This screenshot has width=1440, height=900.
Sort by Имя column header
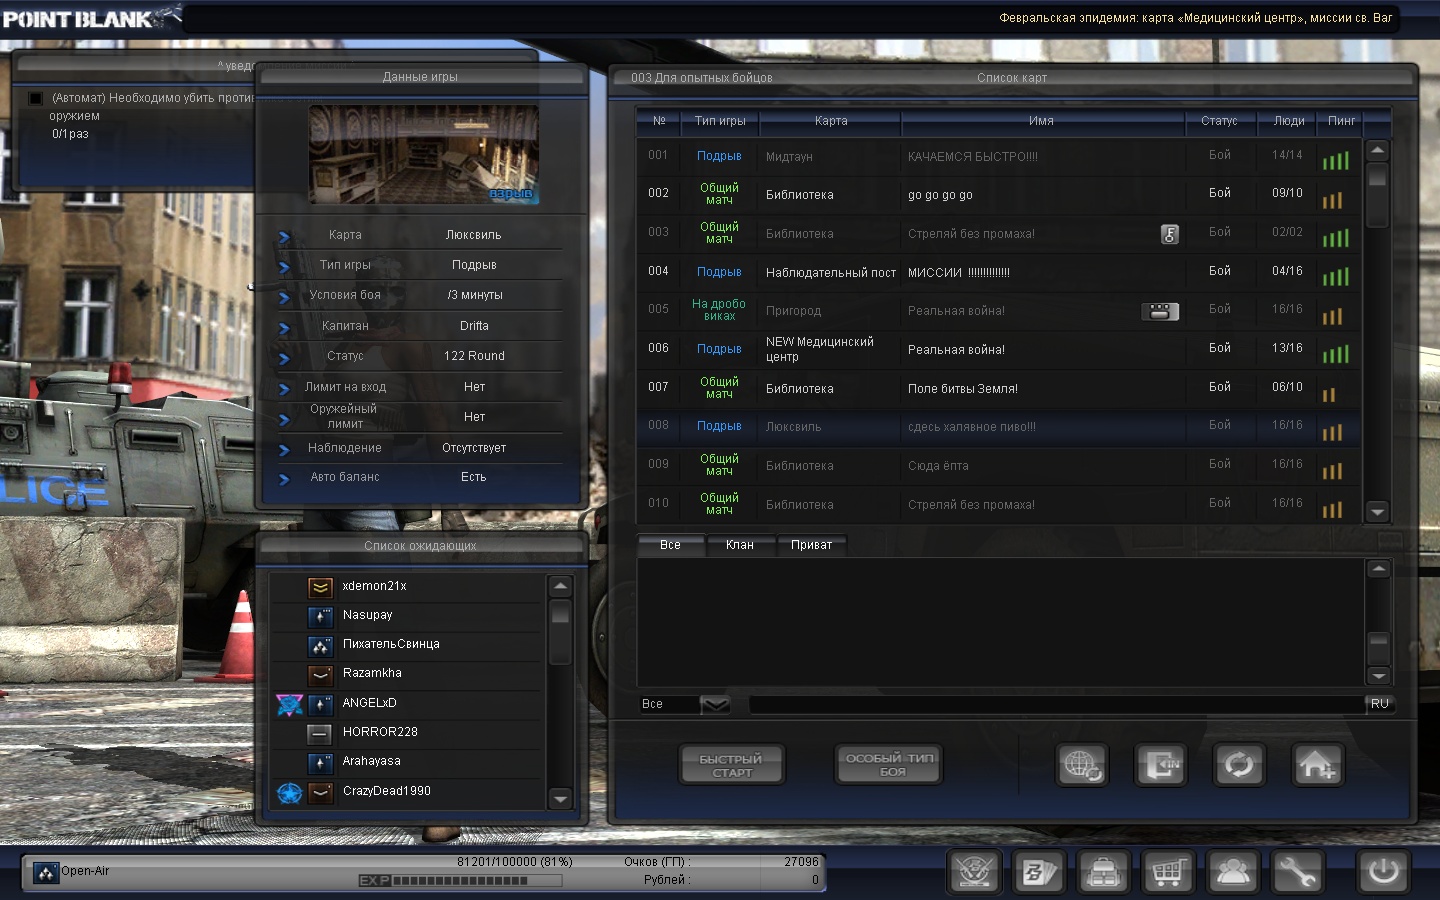[x=1041, y=121]
